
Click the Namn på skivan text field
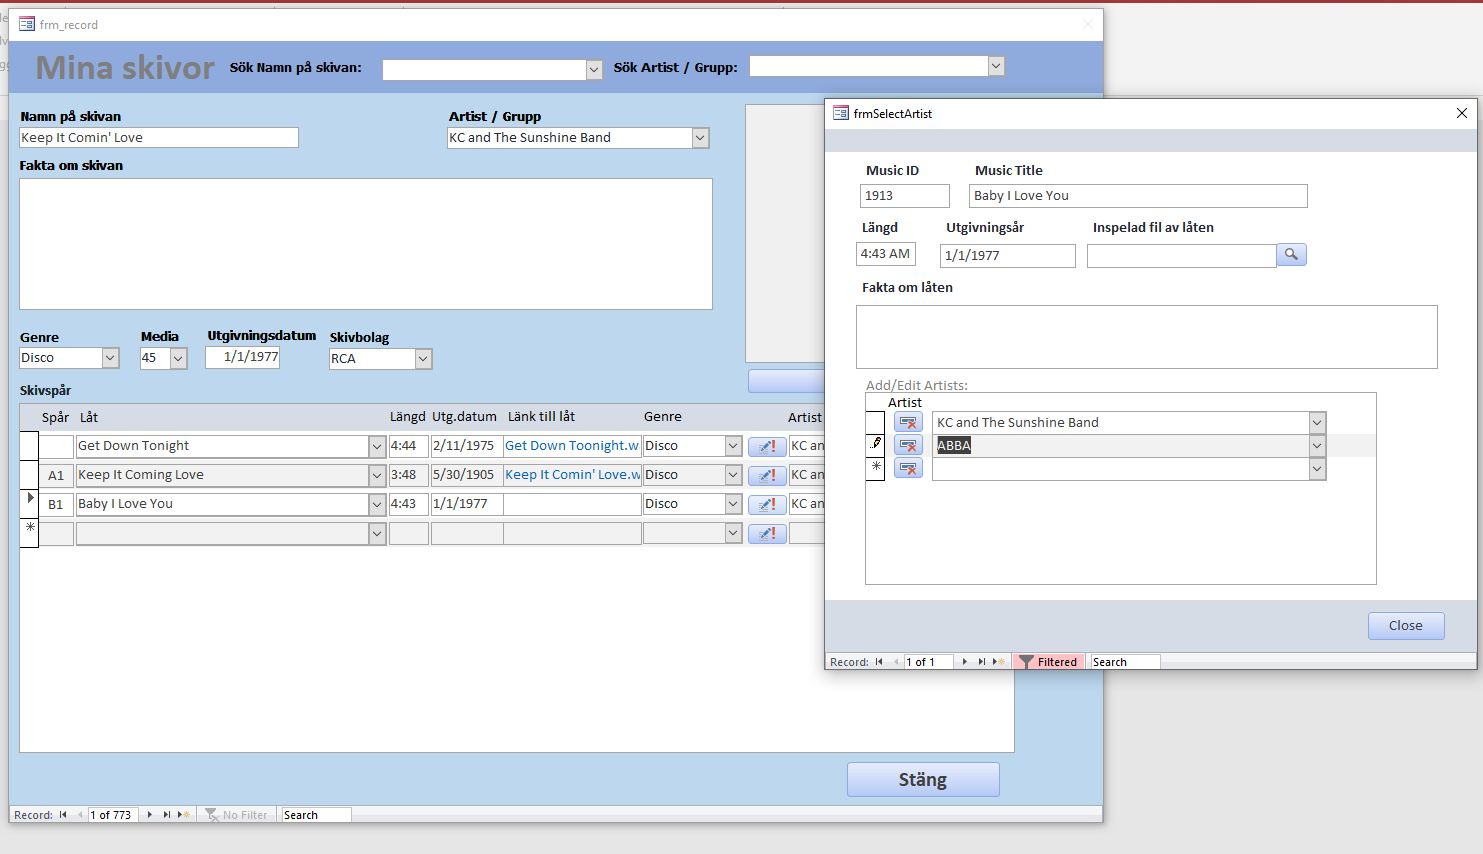tap(159, 138)
